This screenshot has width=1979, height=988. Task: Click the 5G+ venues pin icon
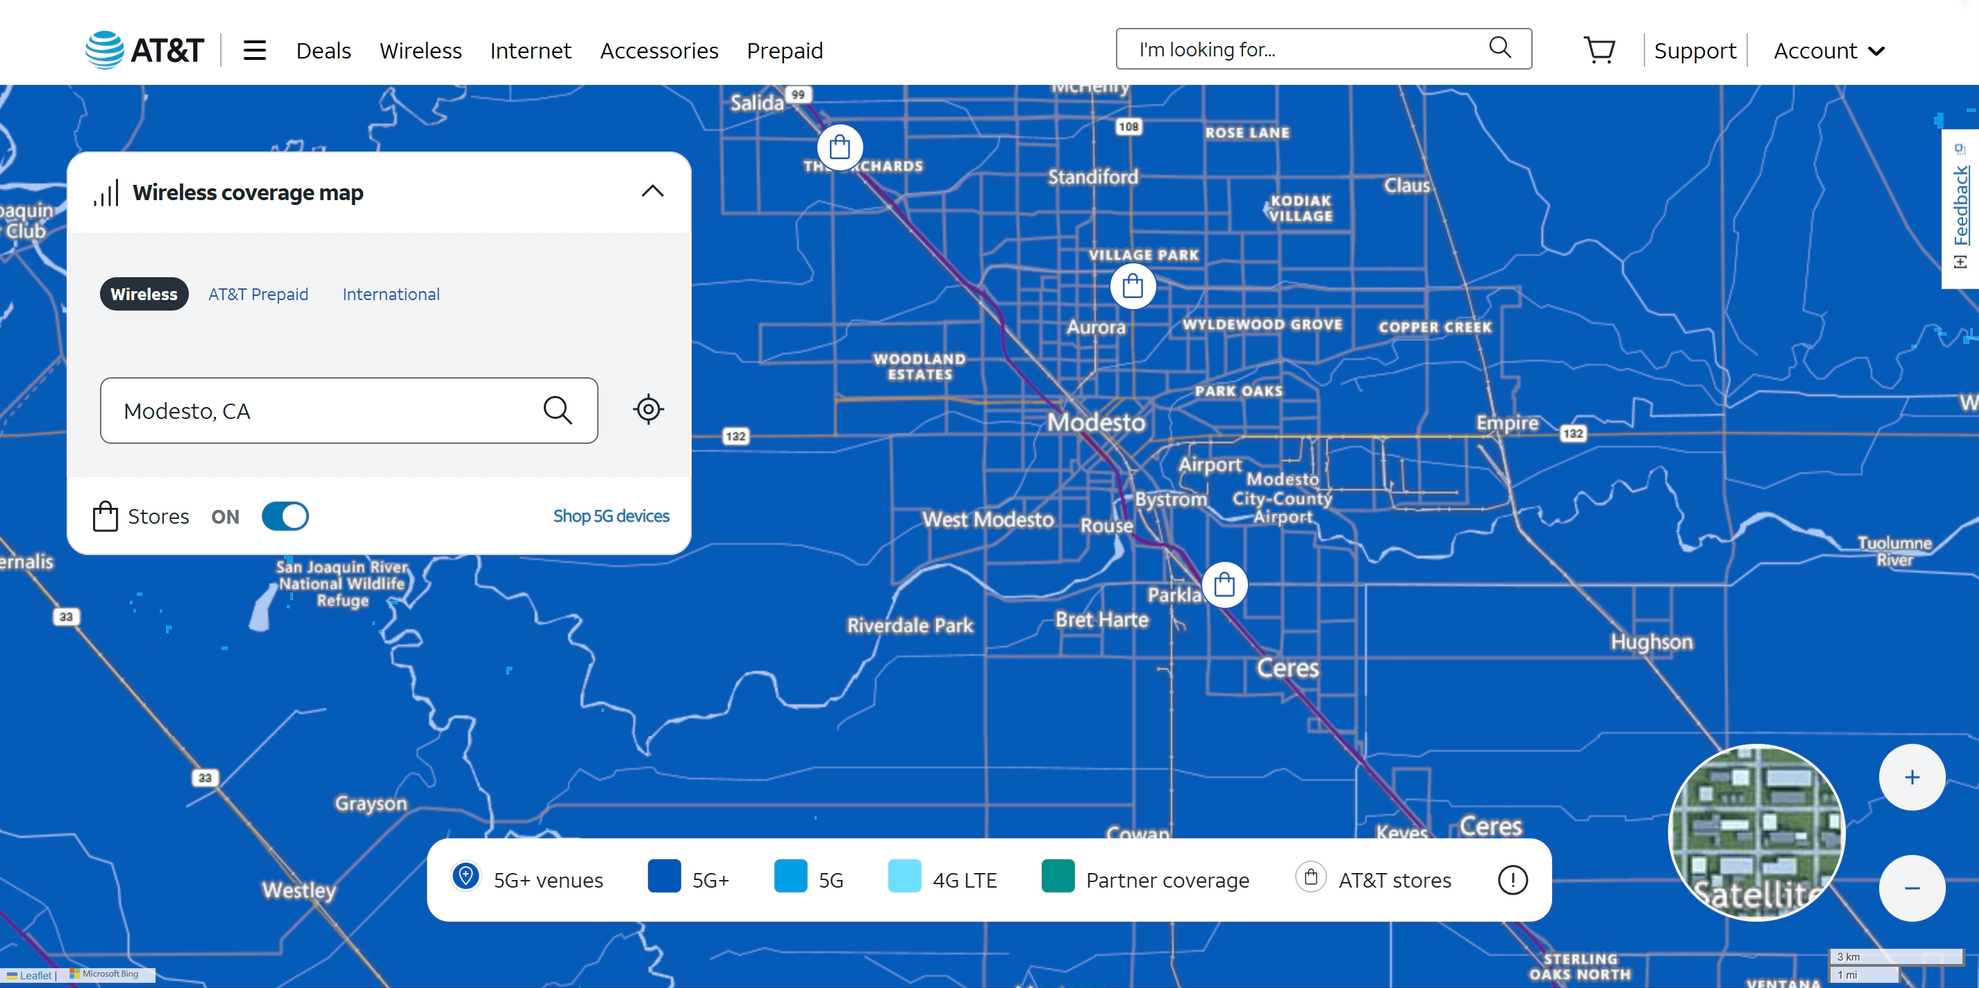point(465,877)
